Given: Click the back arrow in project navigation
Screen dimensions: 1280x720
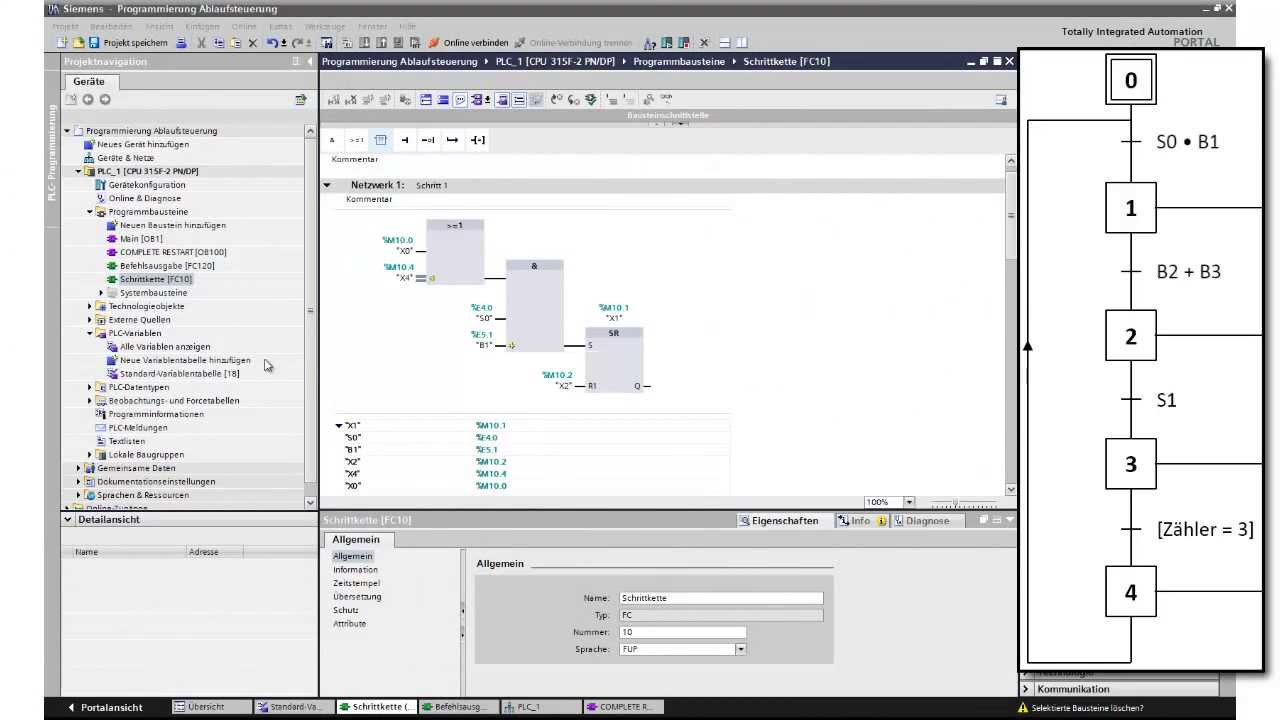Looking at the screenshot, I should point(88,100).
